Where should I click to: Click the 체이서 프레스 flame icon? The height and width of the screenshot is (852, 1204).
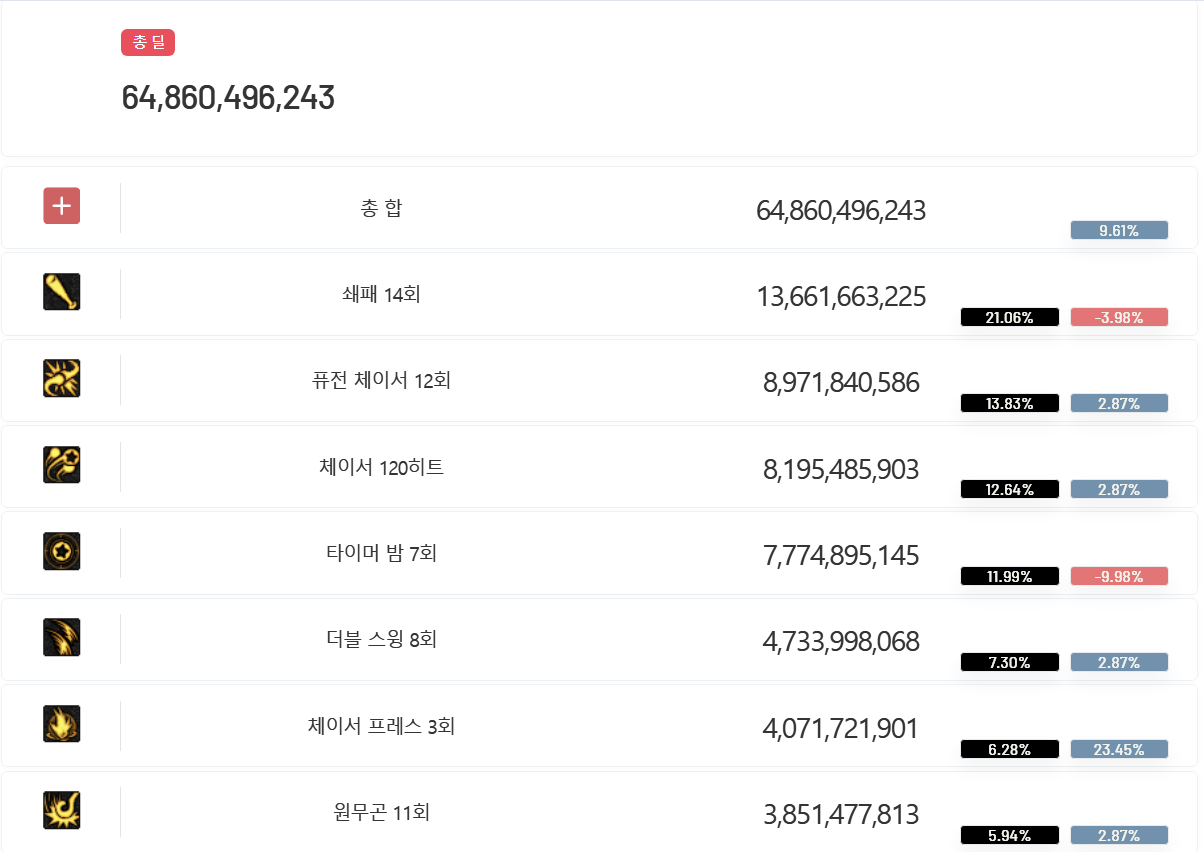62,724
